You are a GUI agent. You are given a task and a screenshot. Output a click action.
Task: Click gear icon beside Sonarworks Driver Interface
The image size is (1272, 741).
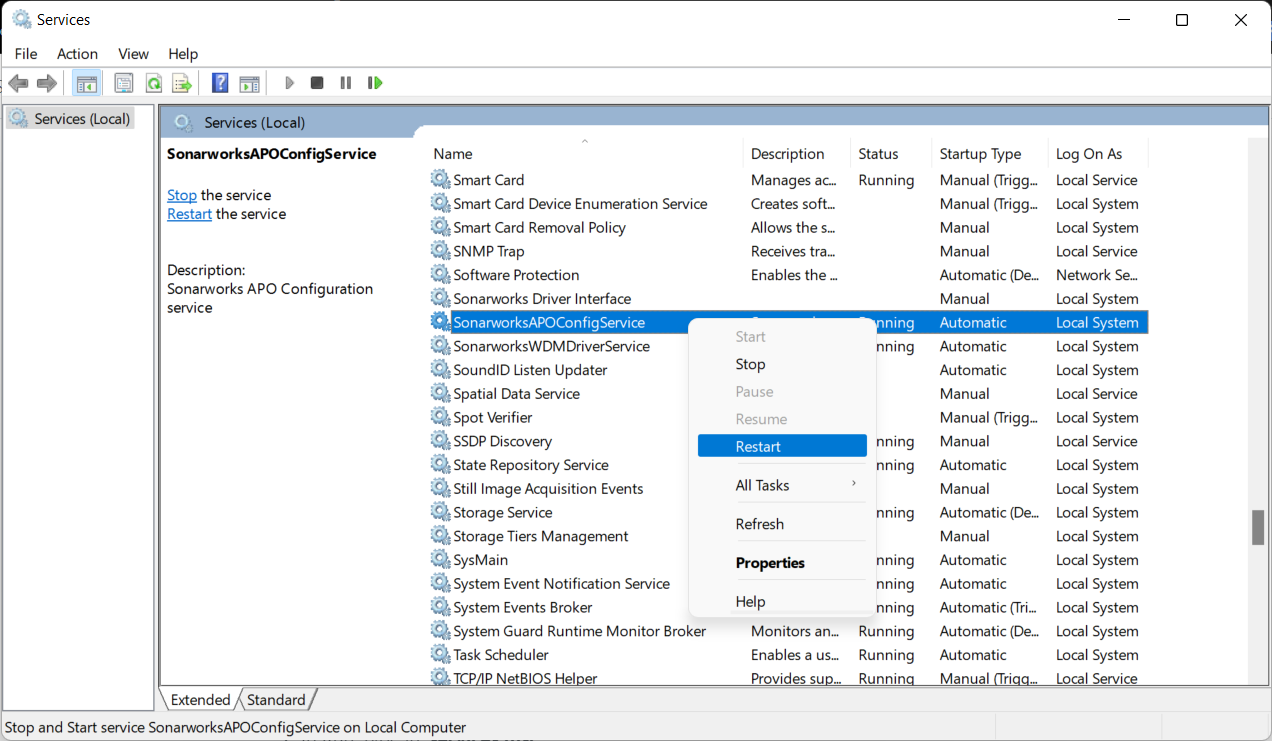point(440,299)
